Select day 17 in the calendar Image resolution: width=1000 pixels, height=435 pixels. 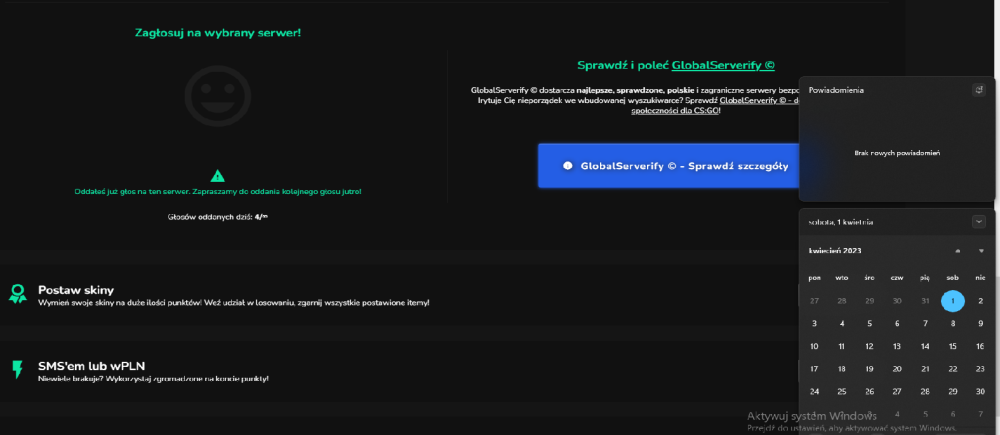click(x=814, y=369)
